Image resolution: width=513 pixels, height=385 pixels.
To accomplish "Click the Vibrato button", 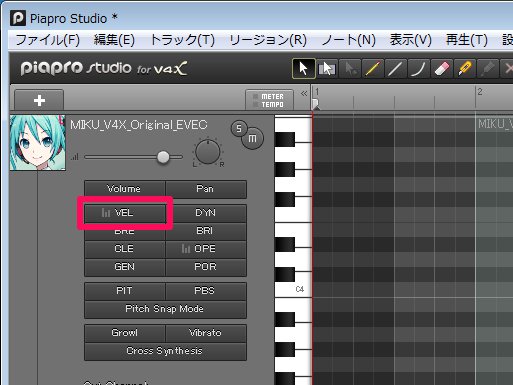I will click(x=206, y=333).
